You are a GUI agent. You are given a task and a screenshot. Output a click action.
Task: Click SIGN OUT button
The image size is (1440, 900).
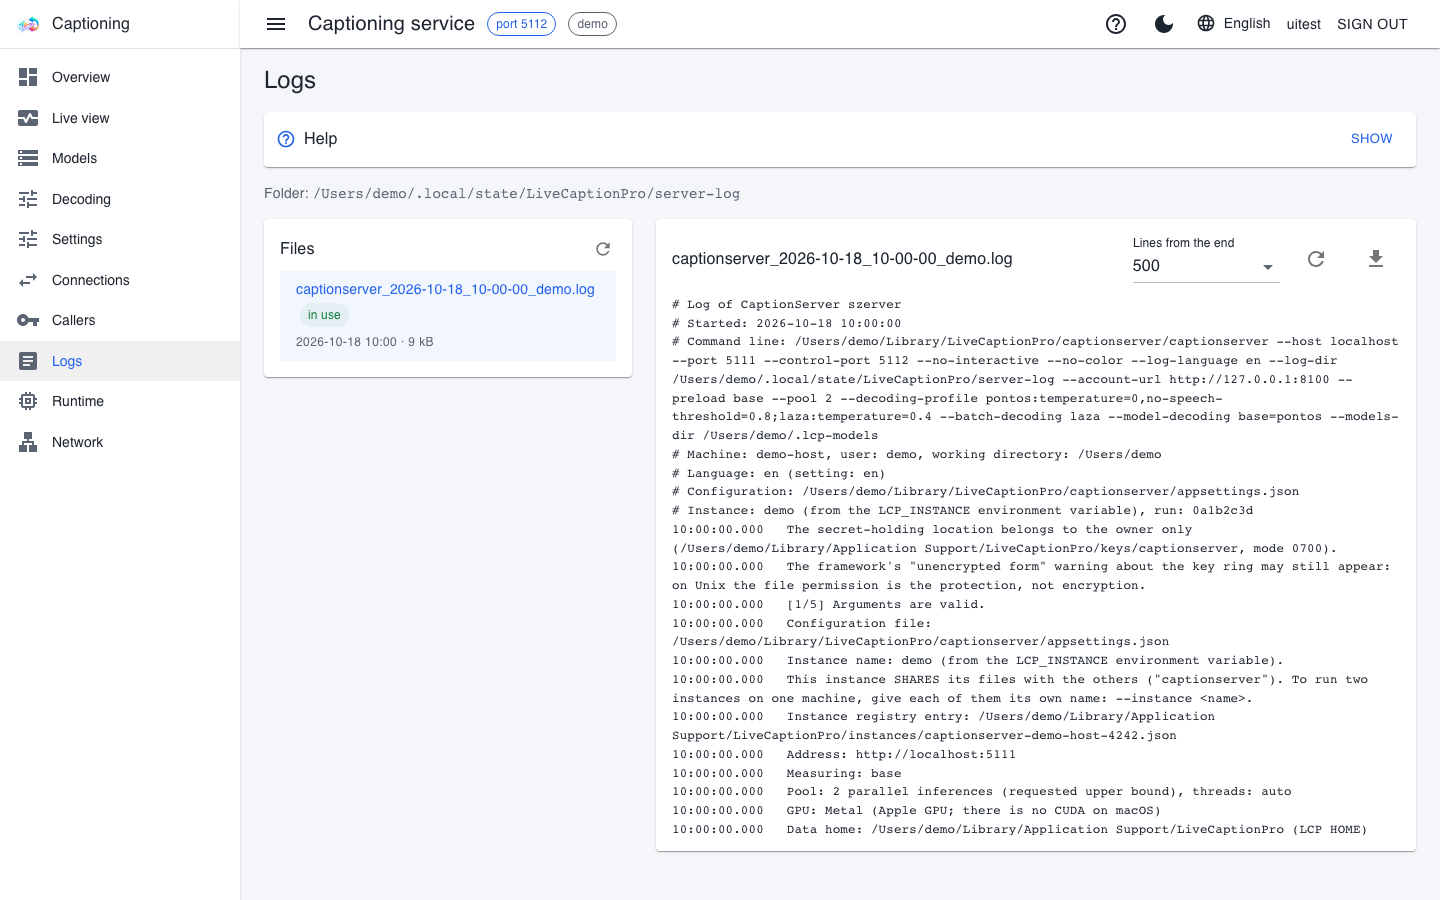coord(1372,24)
